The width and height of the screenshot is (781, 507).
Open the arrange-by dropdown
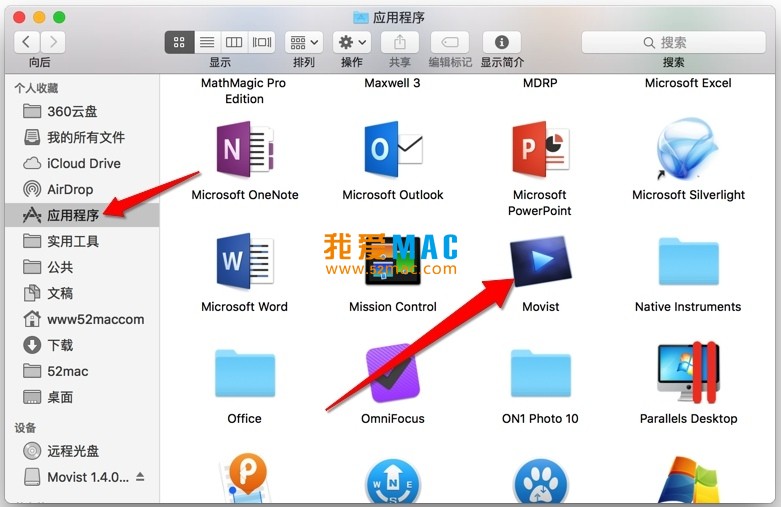304,42
